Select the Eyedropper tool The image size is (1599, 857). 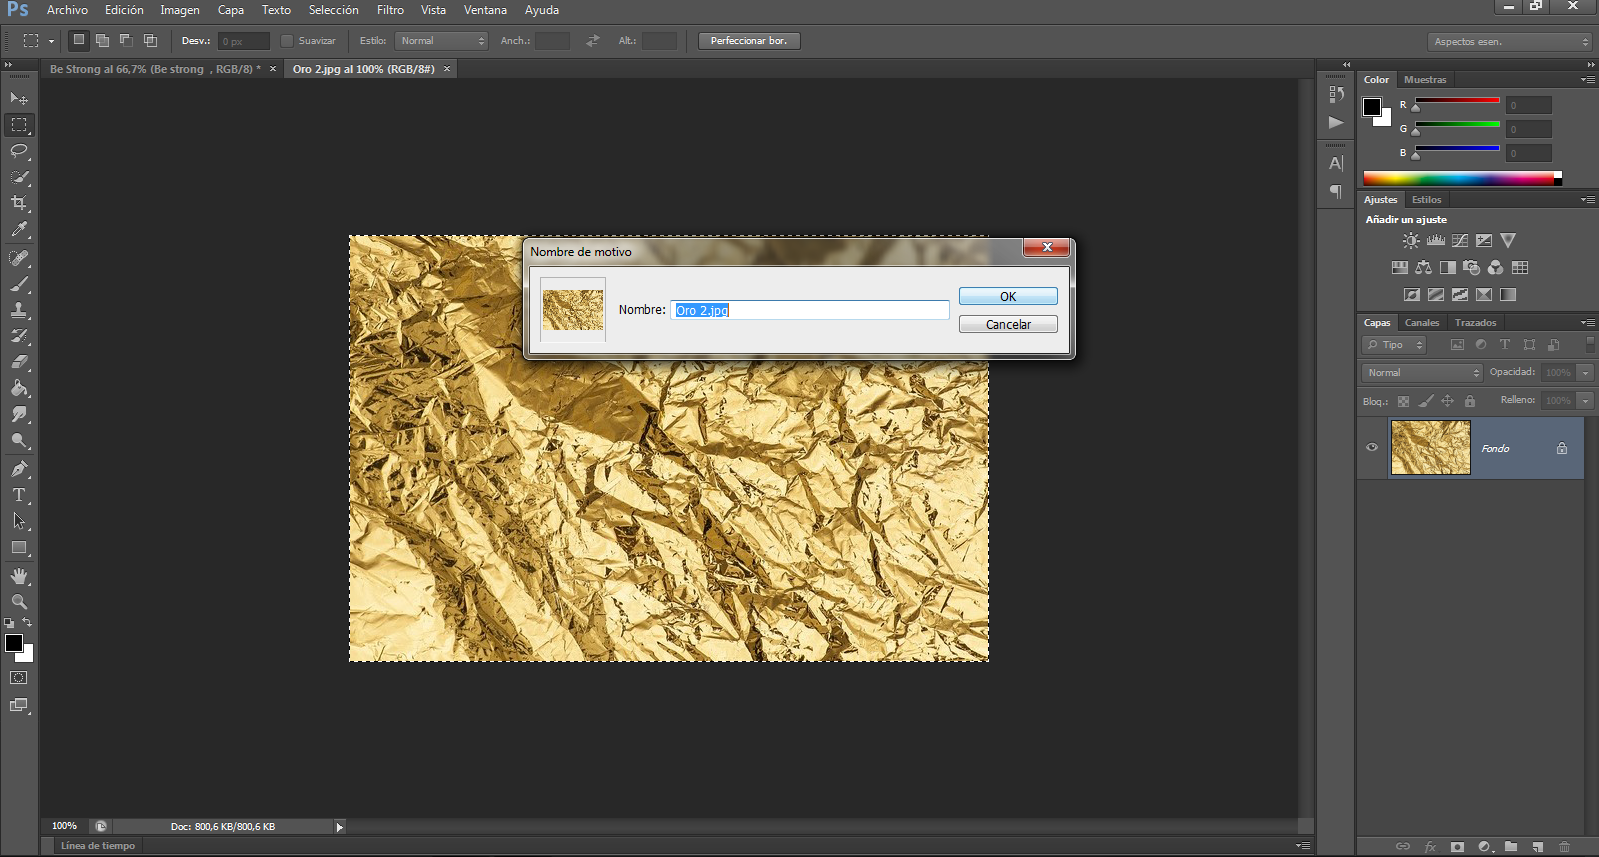(x=19, y=229)
